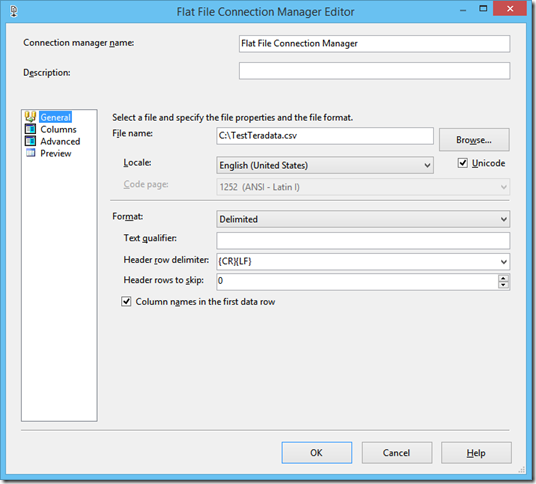Increase Header rows to skip with up arrow

tap(503, 278)
